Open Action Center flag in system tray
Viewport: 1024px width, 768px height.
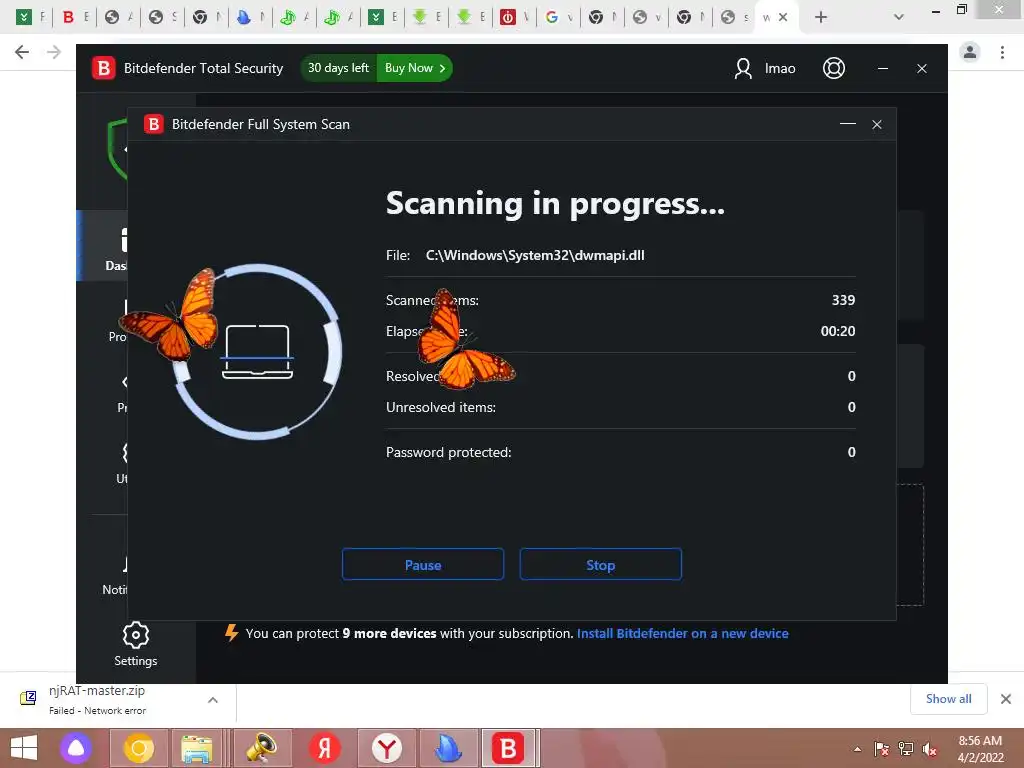(x=881, y=749)
